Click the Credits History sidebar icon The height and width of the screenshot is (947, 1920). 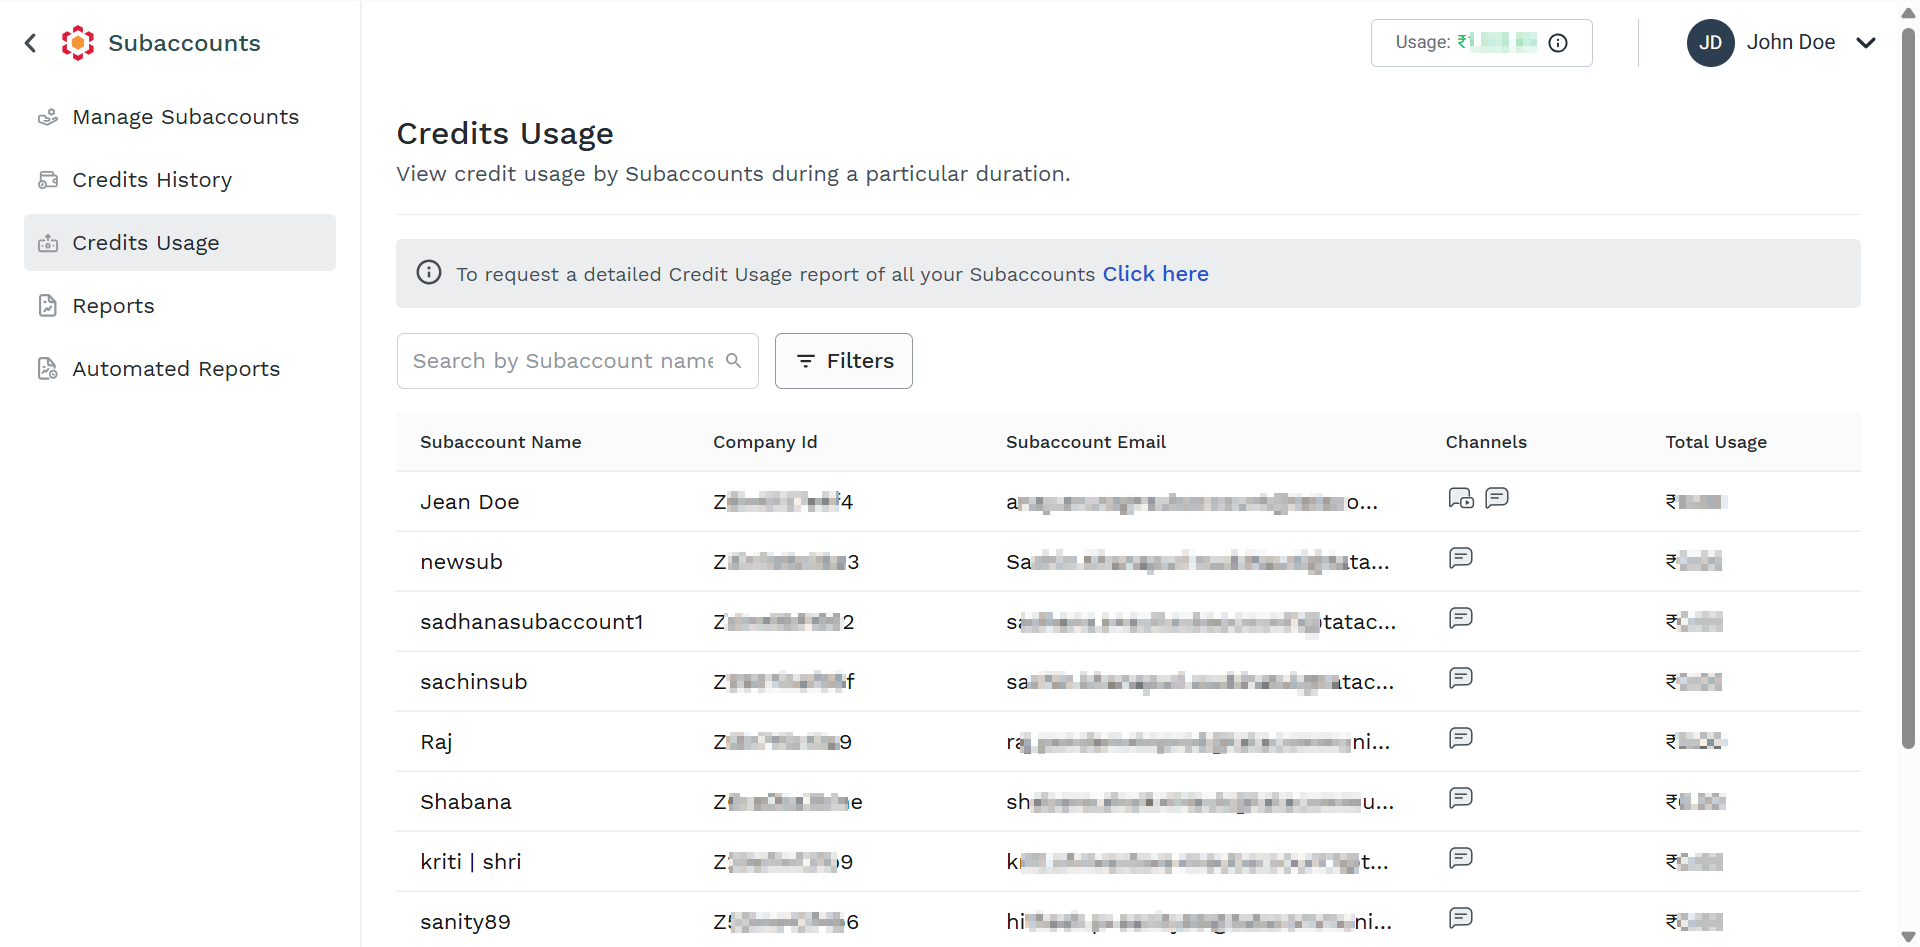point(48,180)
